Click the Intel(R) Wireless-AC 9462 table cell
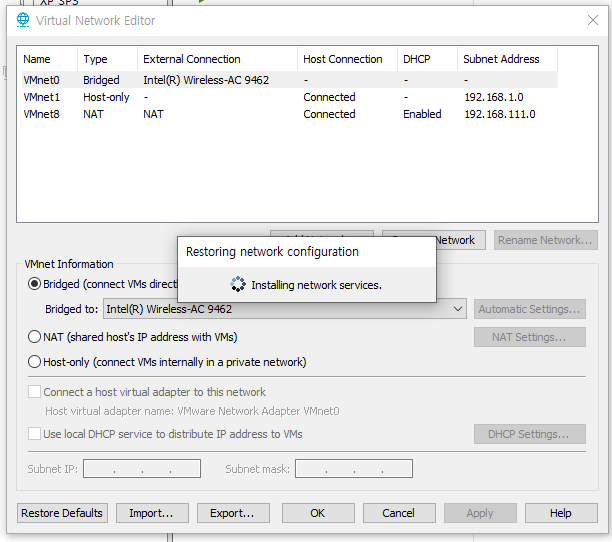612x542 pixels. tap(206, 80)
